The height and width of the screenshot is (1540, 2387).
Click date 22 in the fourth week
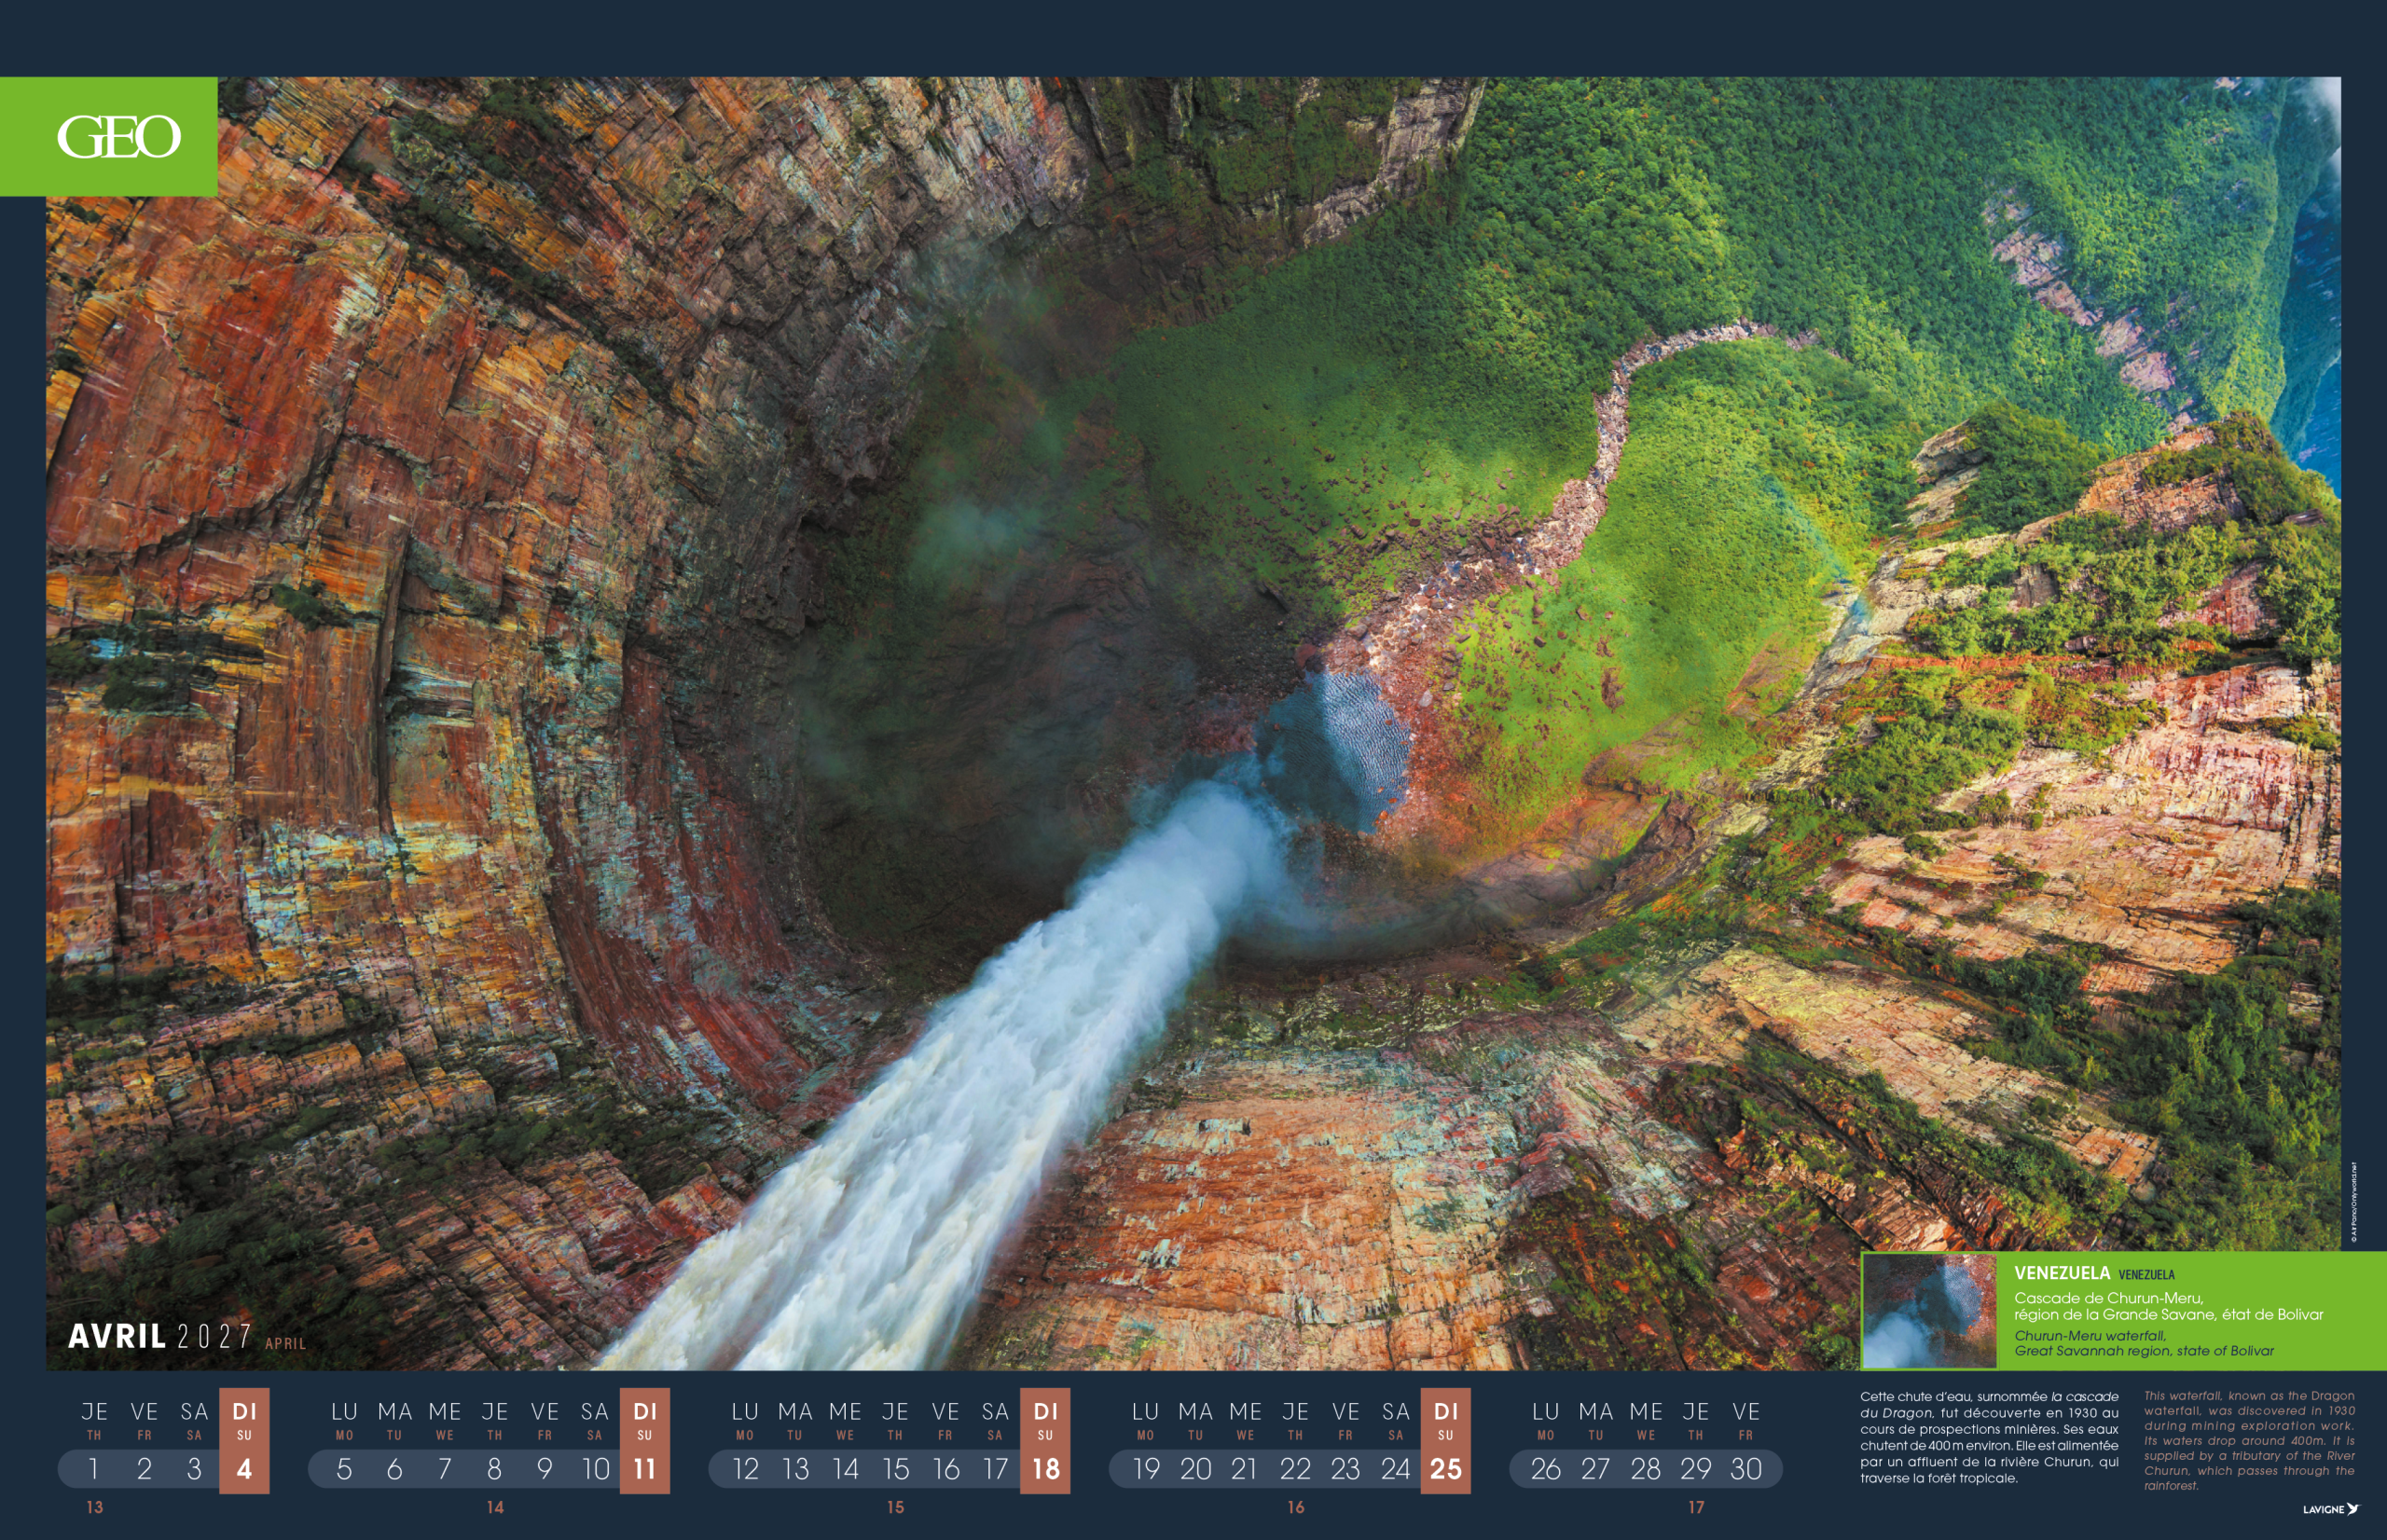pos(1295,1468)
